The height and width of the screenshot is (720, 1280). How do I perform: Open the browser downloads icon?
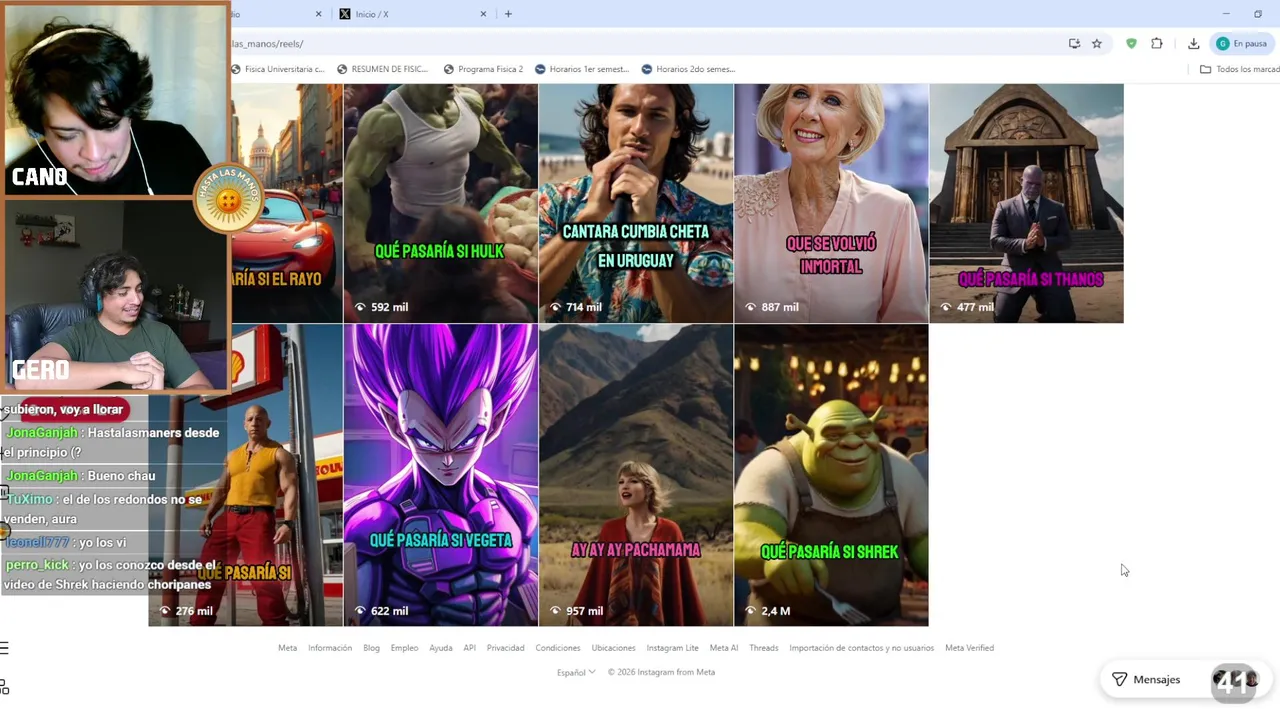pos(1193,44)
